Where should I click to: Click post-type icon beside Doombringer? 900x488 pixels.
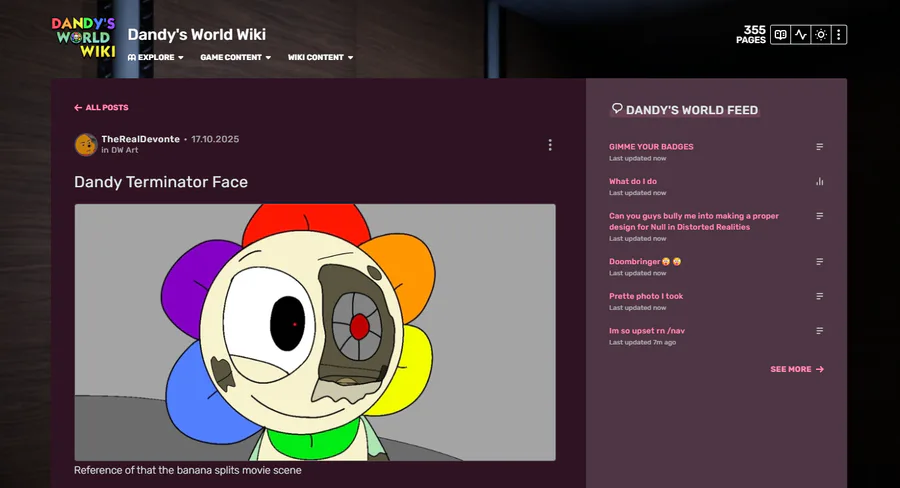click(x=820, y=262)
